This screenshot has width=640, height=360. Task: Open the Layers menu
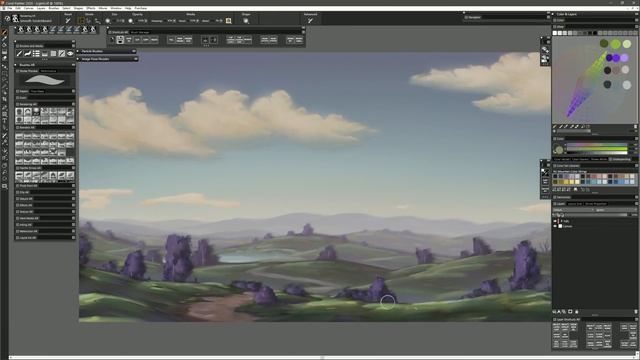(x=41, y=8)
